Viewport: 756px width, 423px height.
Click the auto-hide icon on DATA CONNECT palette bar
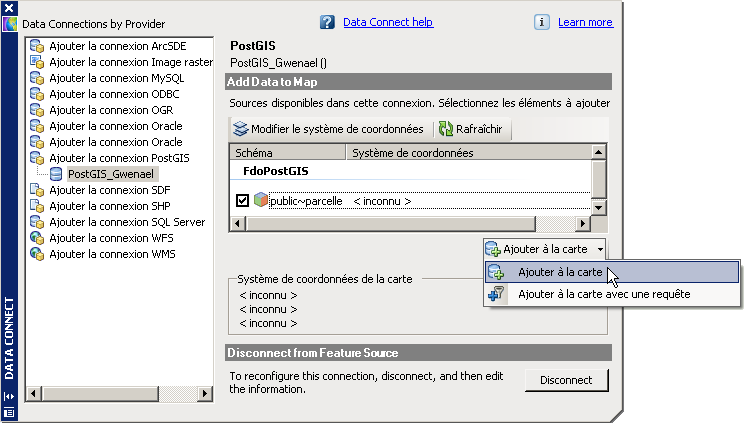point(9,396)
